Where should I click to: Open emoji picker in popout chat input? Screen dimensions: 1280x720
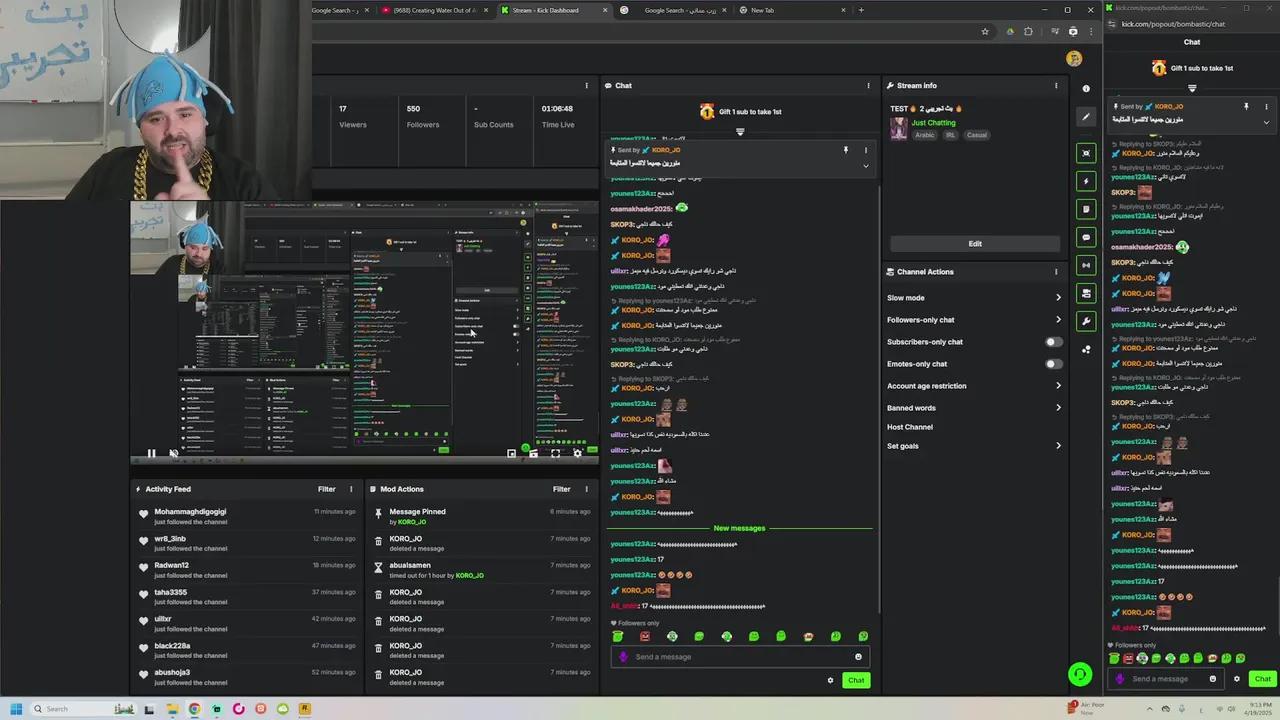(x=1213, y=679)
